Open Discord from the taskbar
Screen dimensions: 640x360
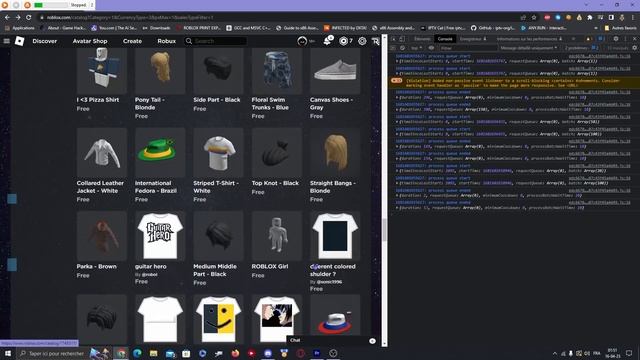(x=268, y=353)
